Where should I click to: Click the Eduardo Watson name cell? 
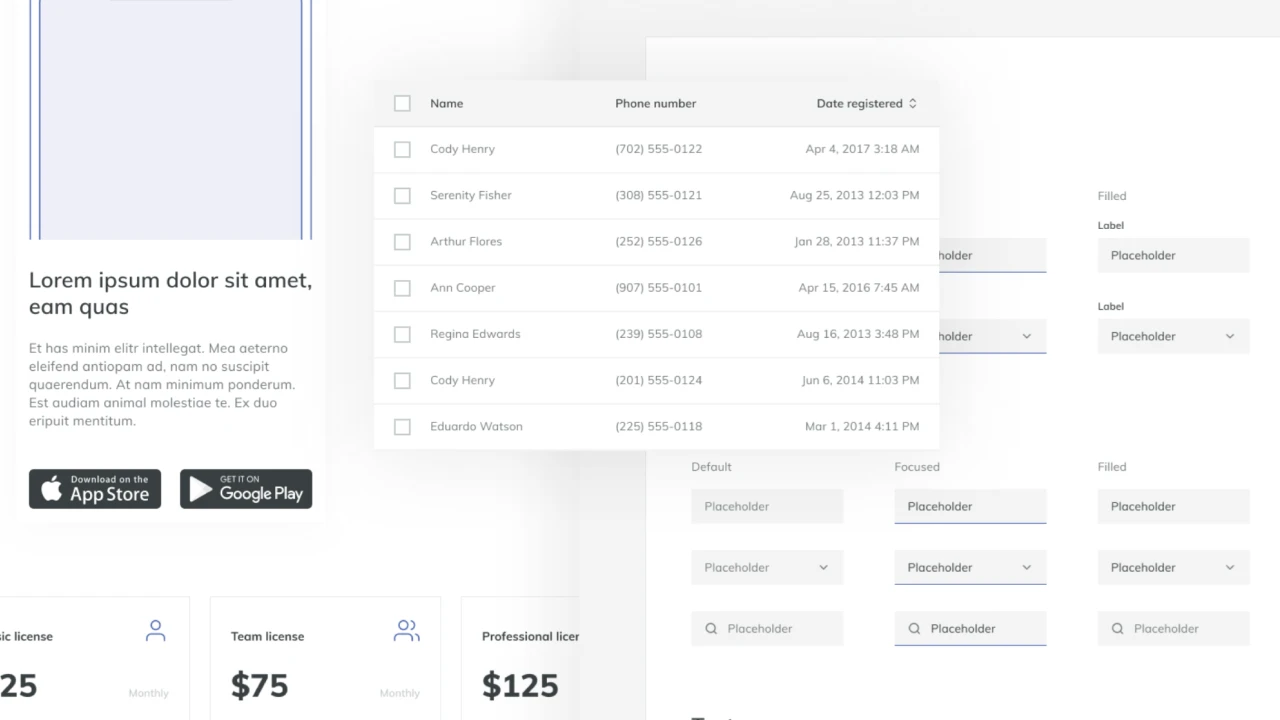click(x=476, y=426)
